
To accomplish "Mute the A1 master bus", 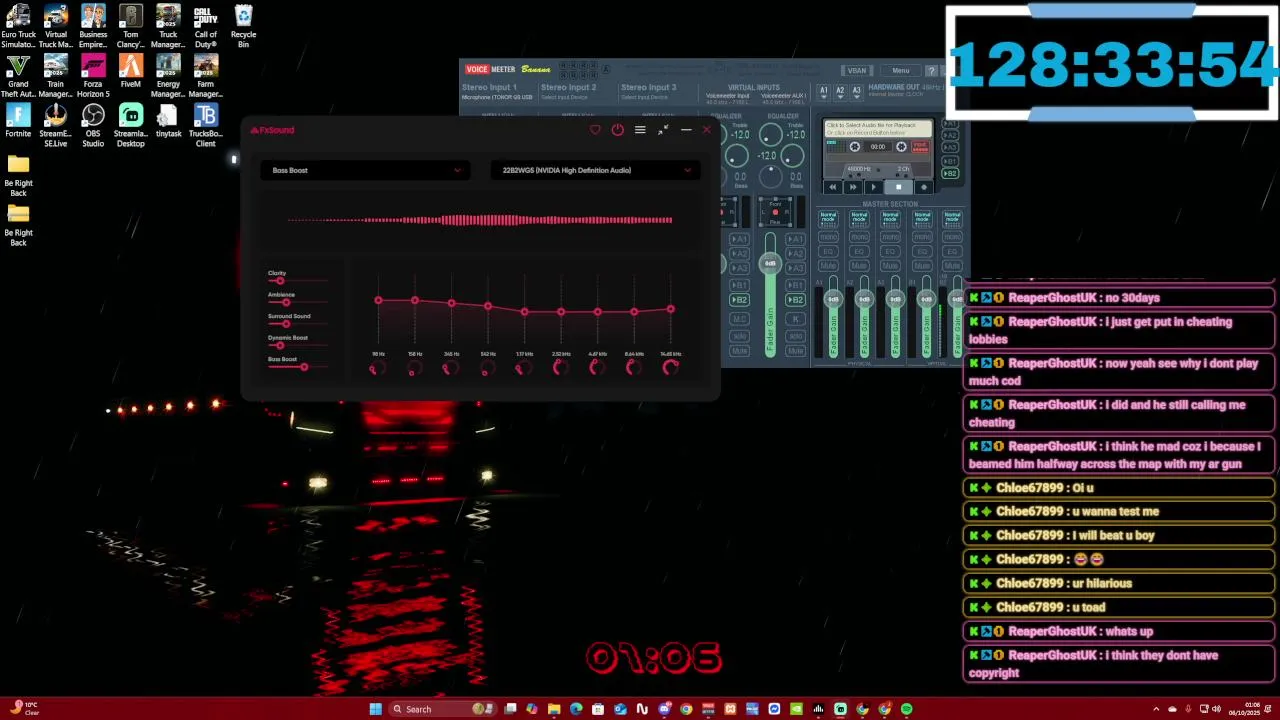I will click(828, 266).
